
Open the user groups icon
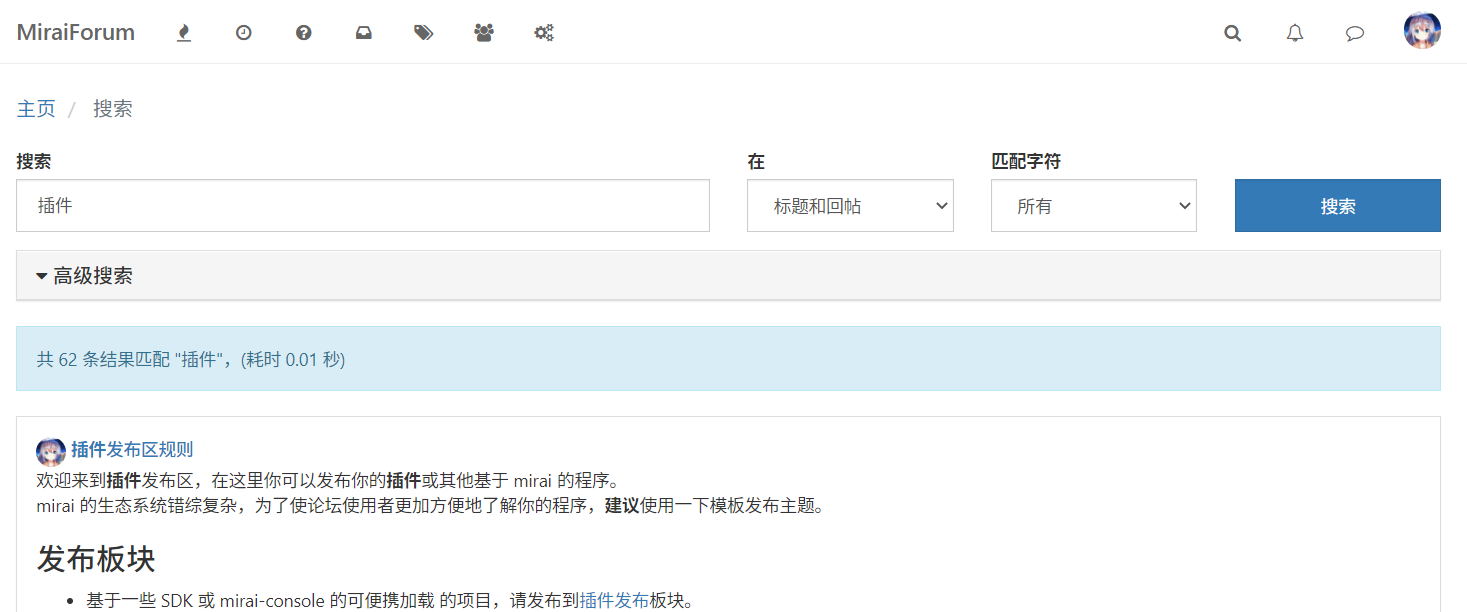pos(484,33)
